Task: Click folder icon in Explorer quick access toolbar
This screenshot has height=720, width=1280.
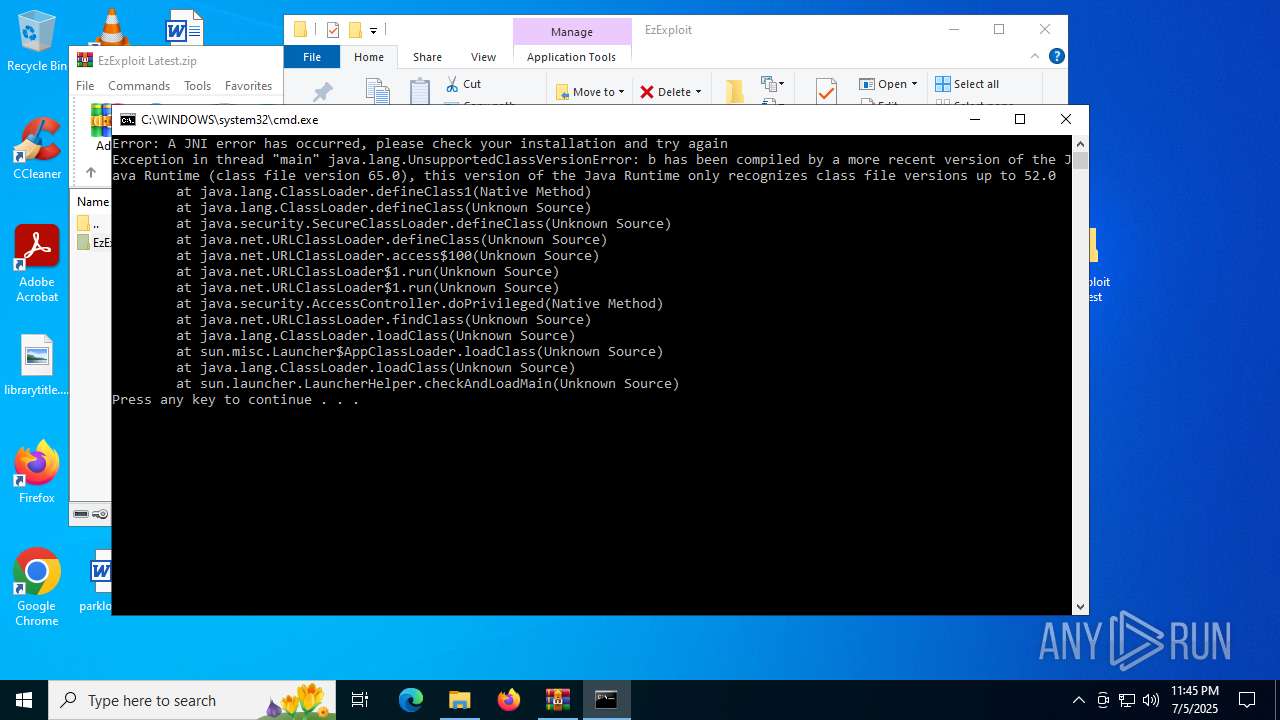Action: 299,30
